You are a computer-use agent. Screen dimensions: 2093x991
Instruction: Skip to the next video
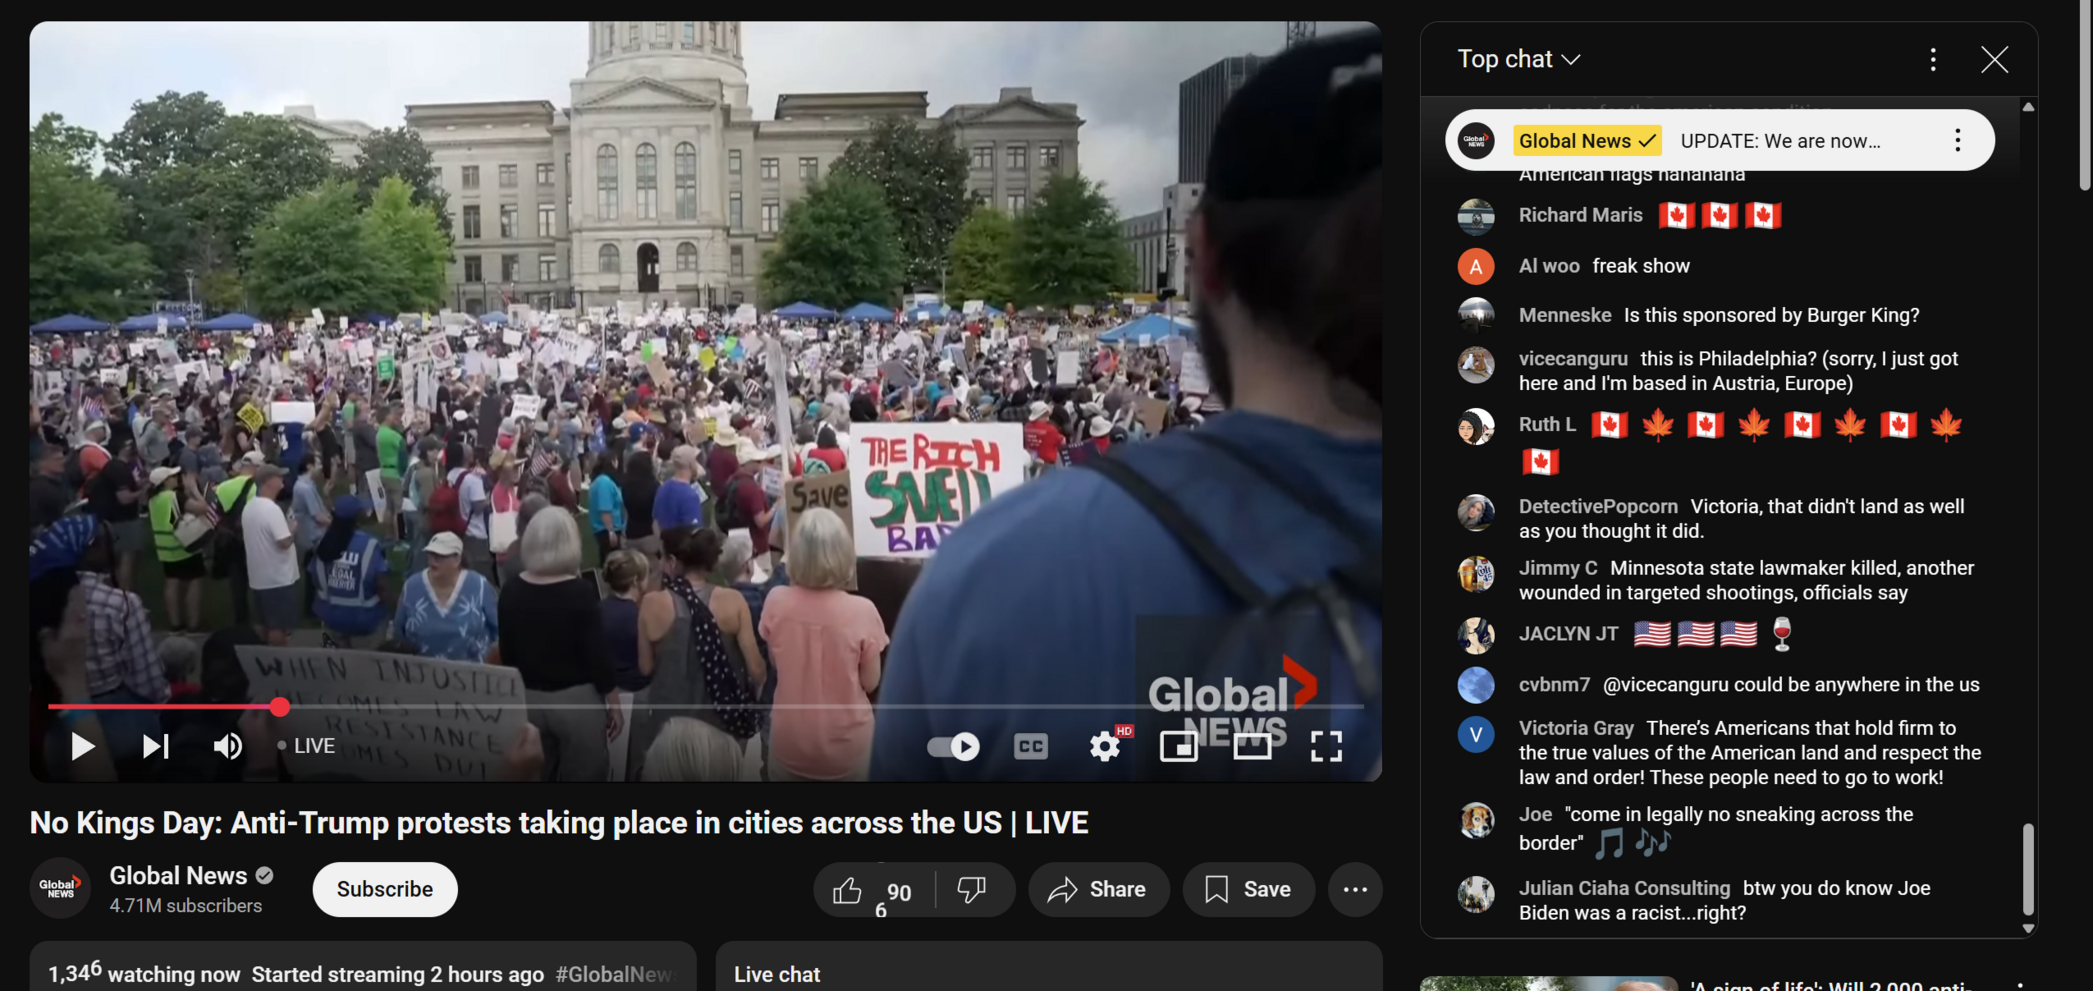(x=155, y=746)
